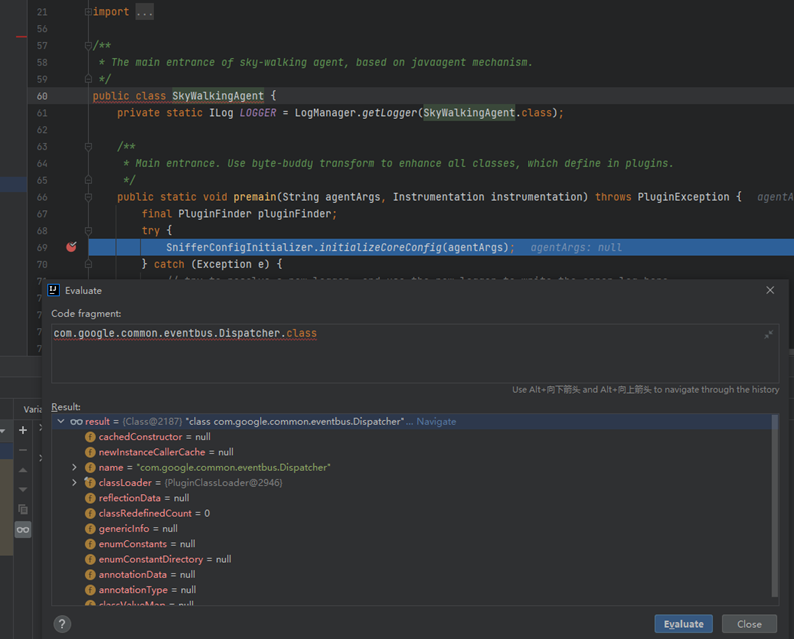Expand the folded import block
This screenshot has width=794, height=639.
(x=88, y=12)
